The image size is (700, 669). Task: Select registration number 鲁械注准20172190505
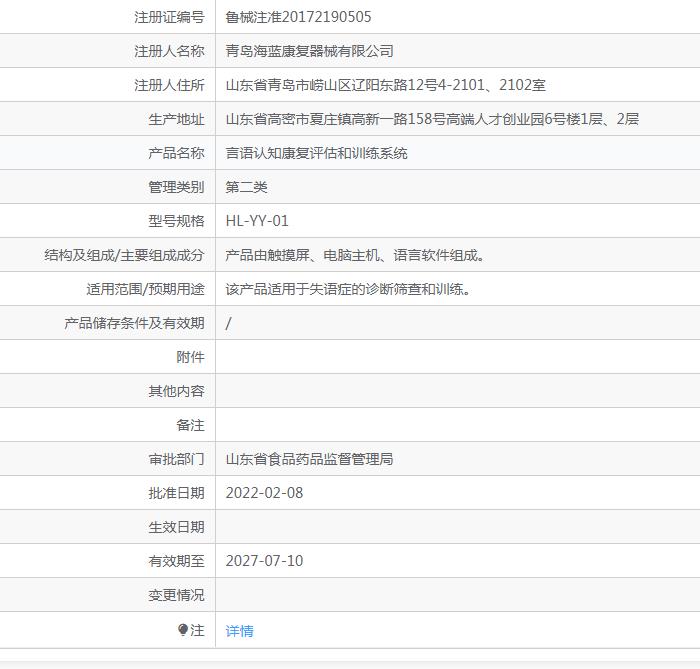(298, 17)
